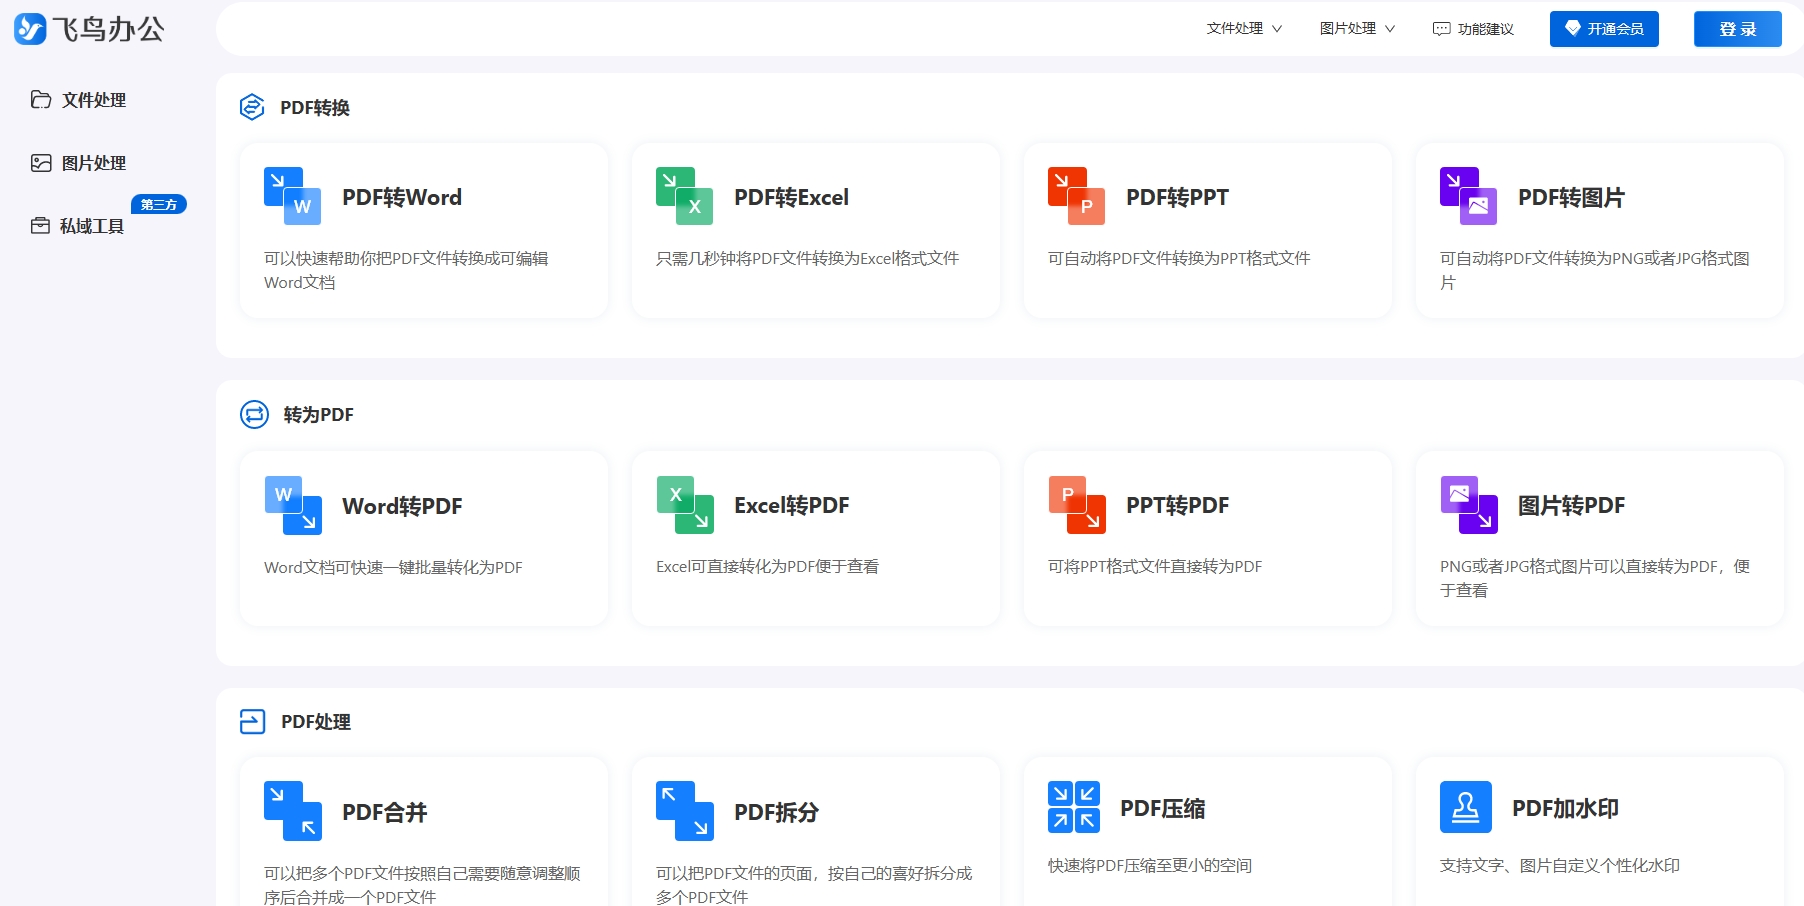Viewport: 1804px width, 906px height.
Task: Click the PDF加水印 stamp icon
Action: click(1466, 807)
